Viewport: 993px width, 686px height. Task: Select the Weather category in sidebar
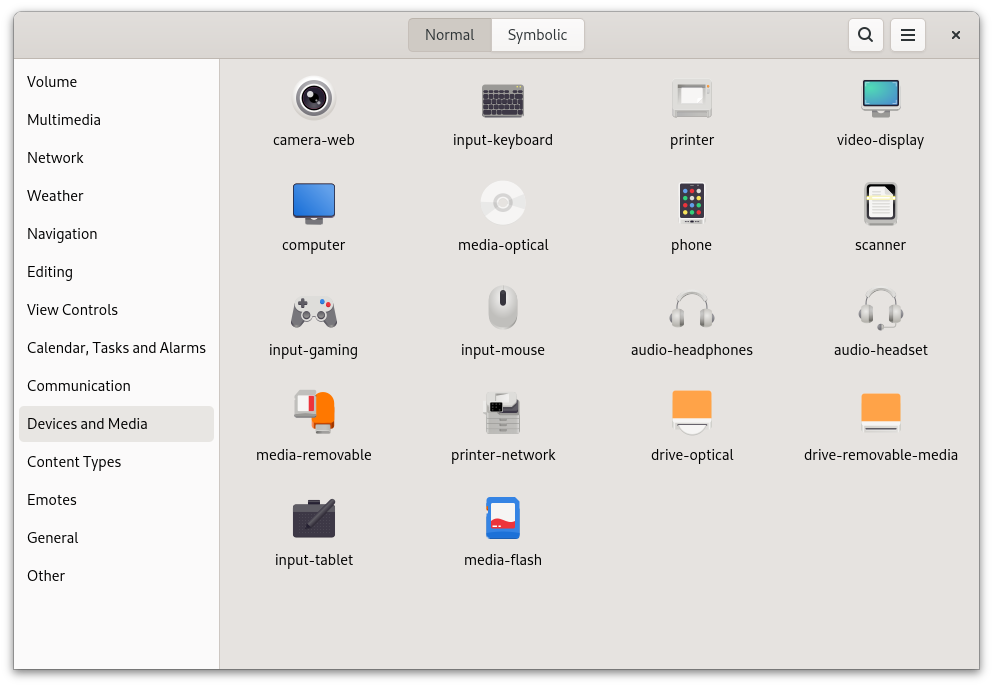coord(55,196)
